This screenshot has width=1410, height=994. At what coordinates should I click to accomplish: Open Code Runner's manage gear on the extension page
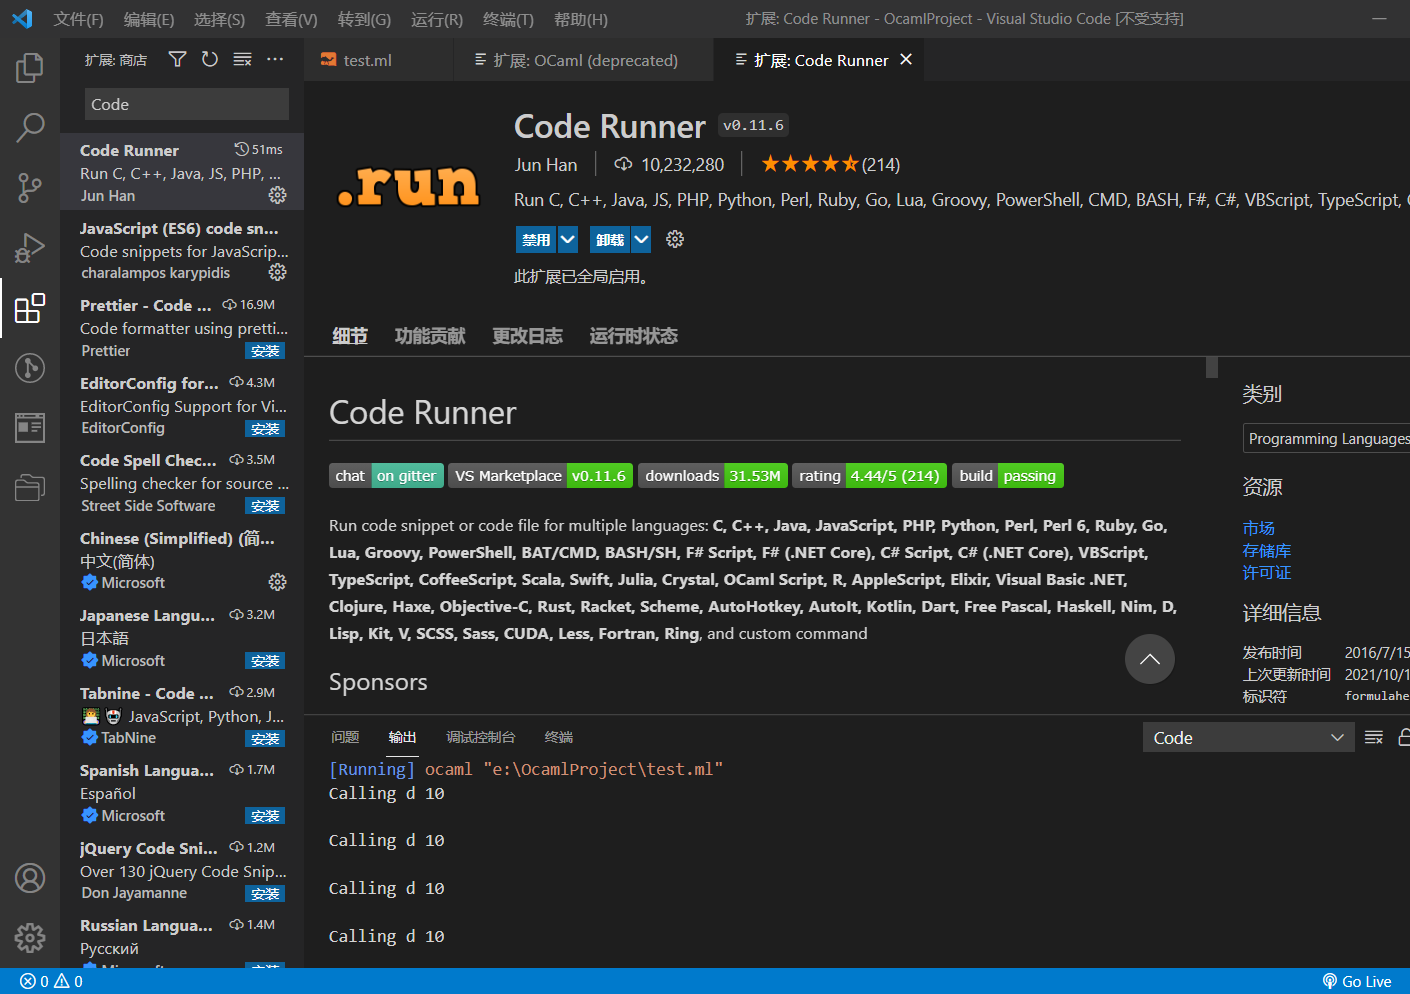coord(674,239)
